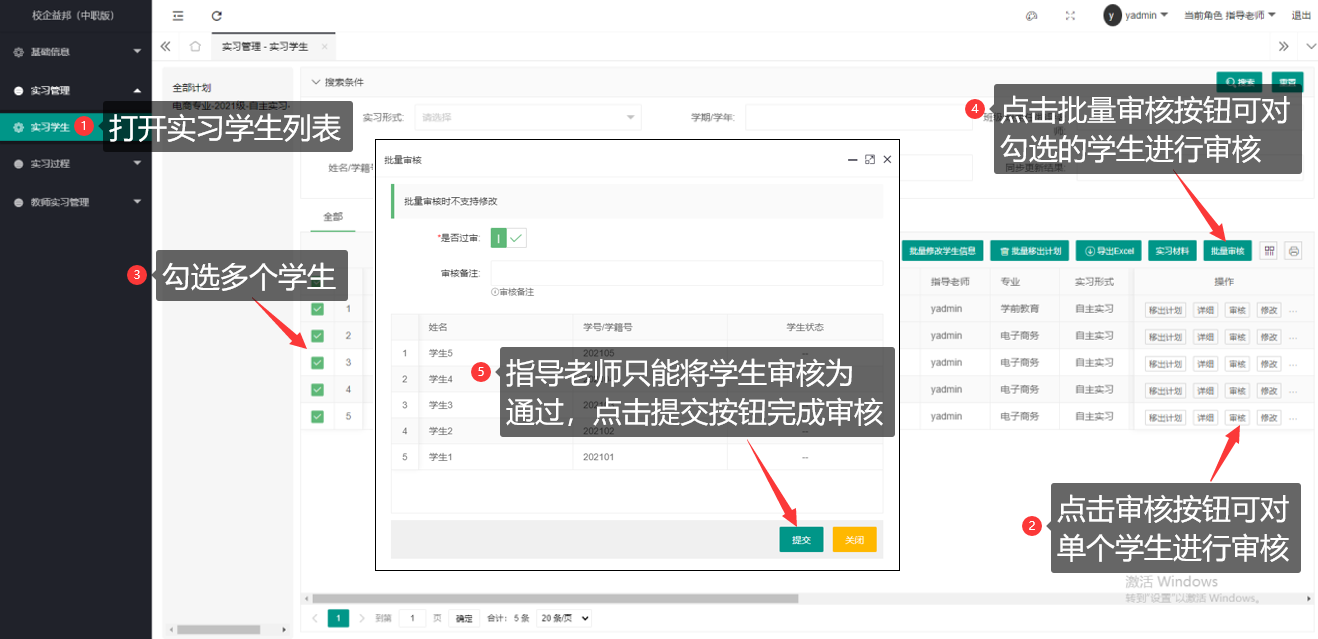Uncheck the checkbox for row 3

[x=317, y=363]
